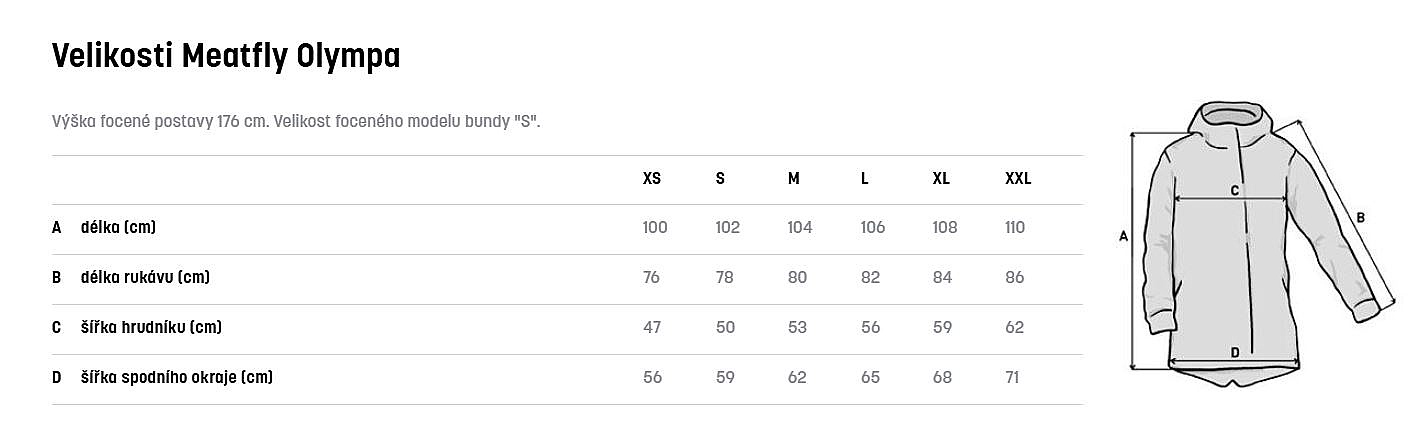Viewport: 1426px width, 441px height.
Task: Click the letter A on jacket diagram
Action: (x=1123, y=237)
